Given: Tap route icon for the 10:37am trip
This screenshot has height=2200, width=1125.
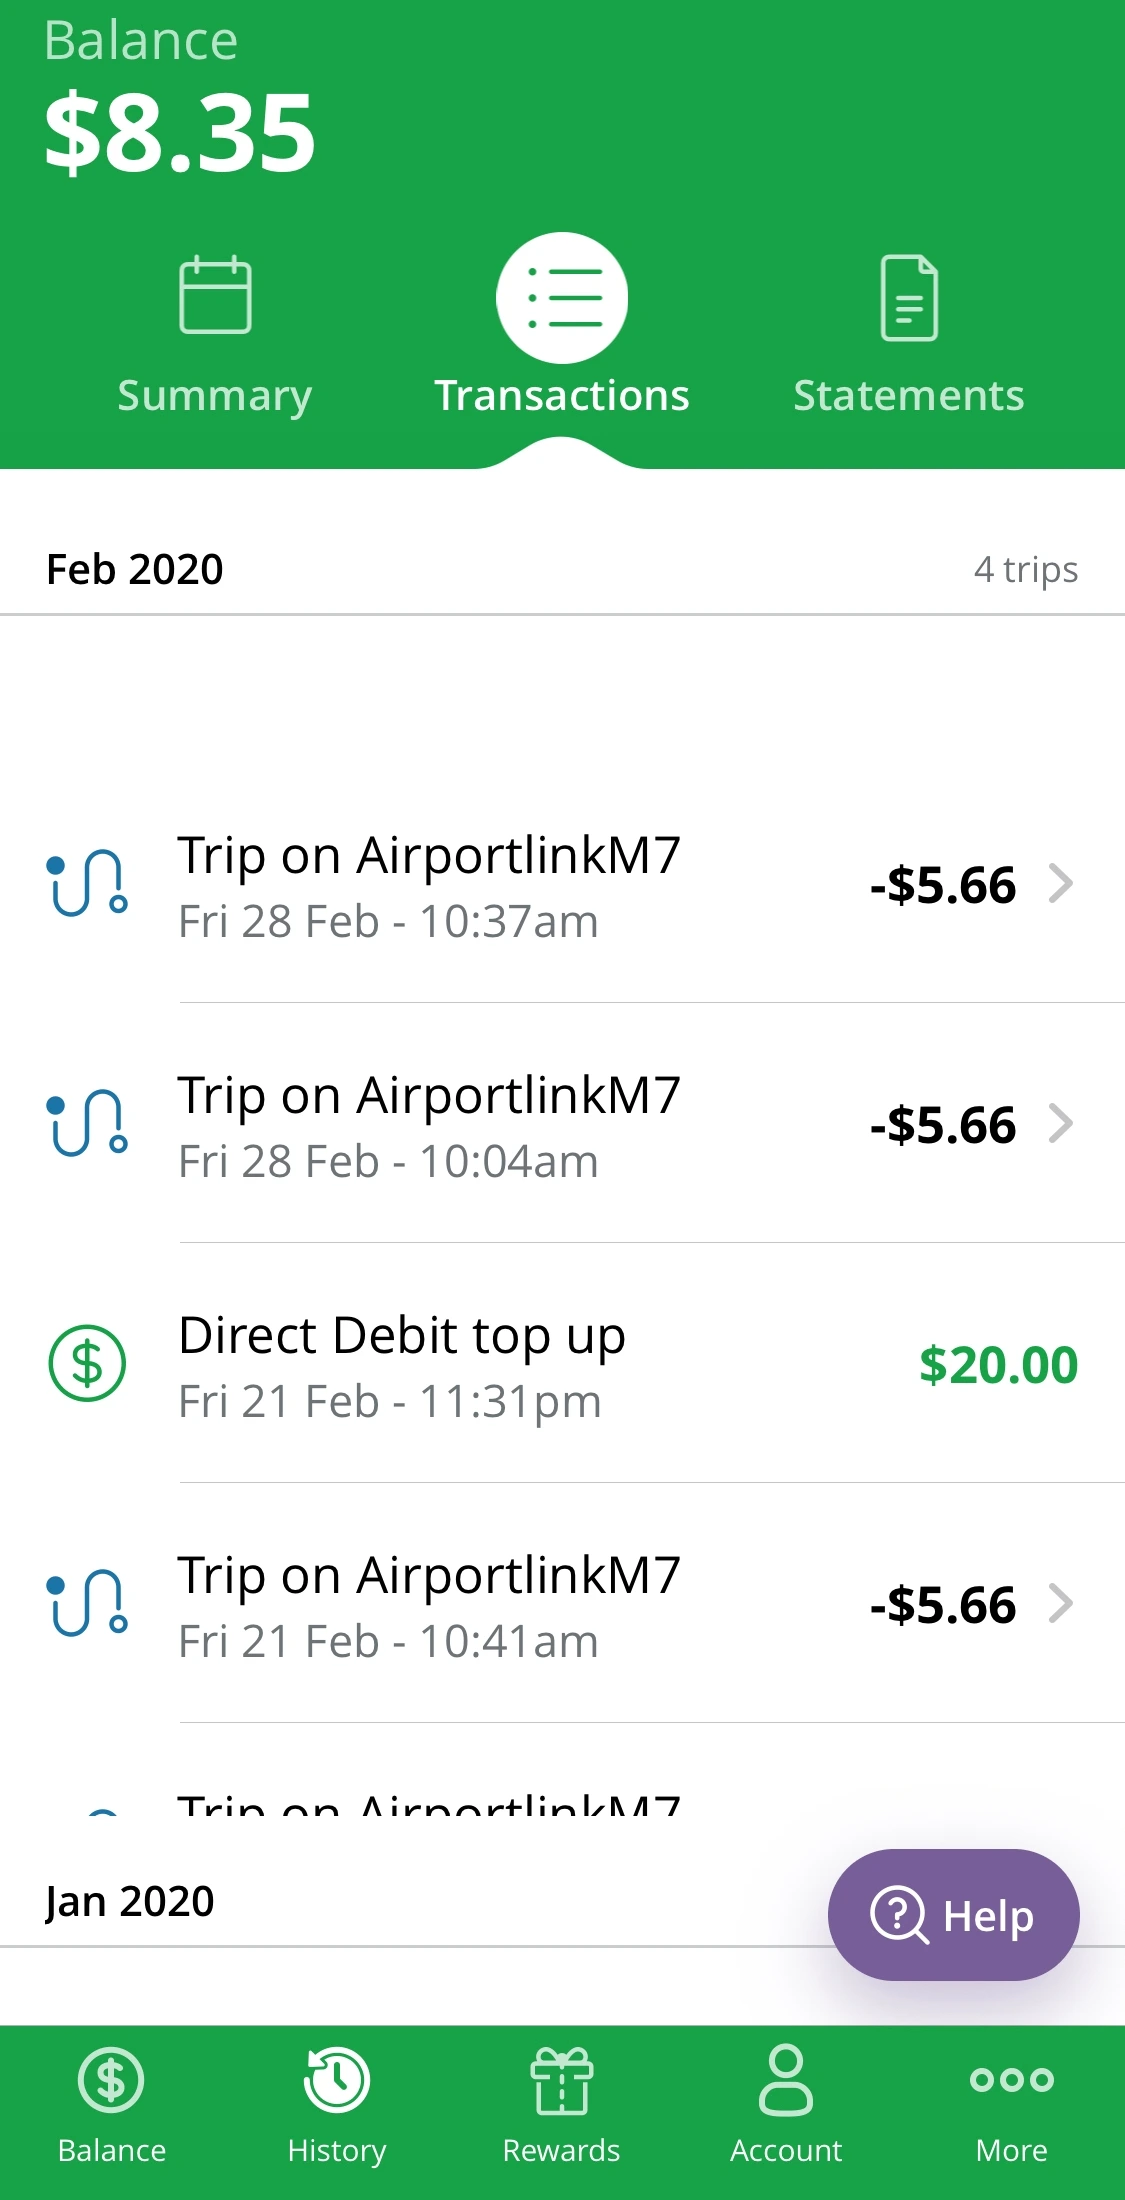Looking at the screenshot, I should tap(88, 884).
